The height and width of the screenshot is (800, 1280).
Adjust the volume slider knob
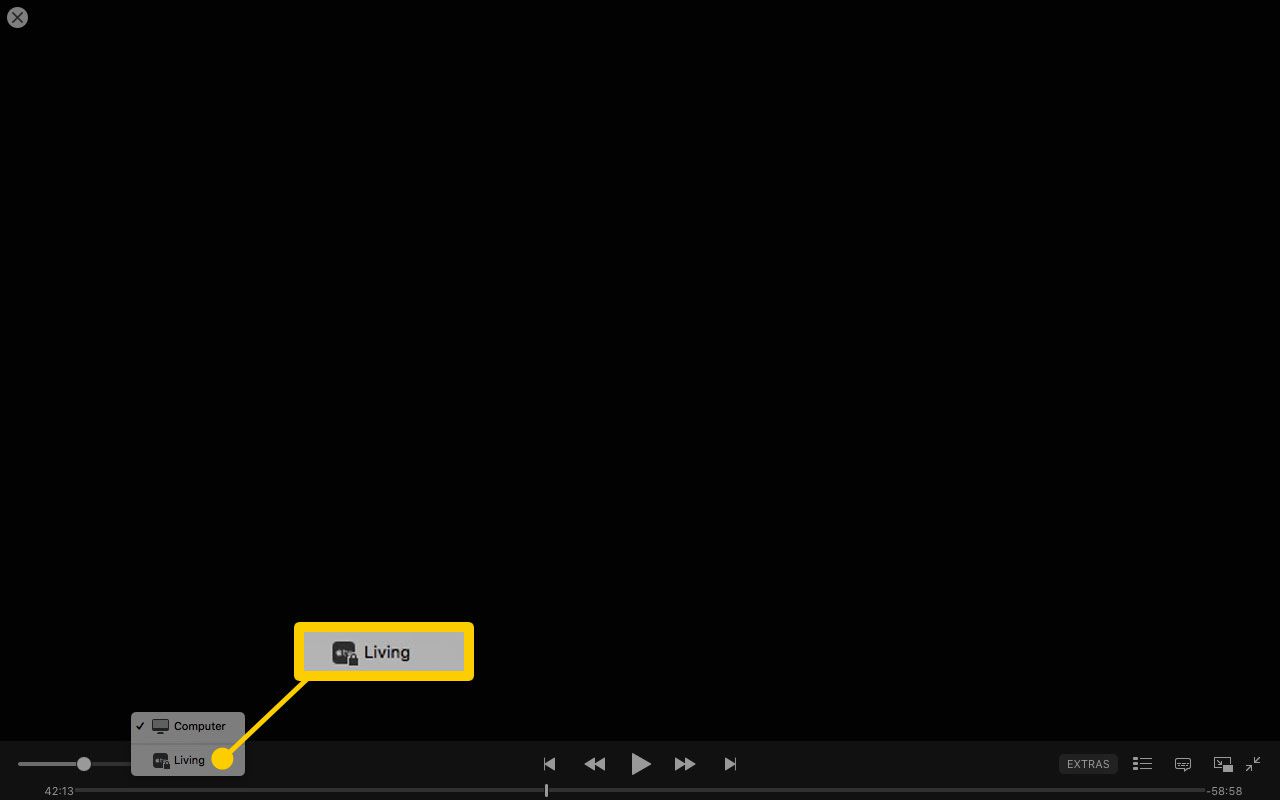pos(84,764)
